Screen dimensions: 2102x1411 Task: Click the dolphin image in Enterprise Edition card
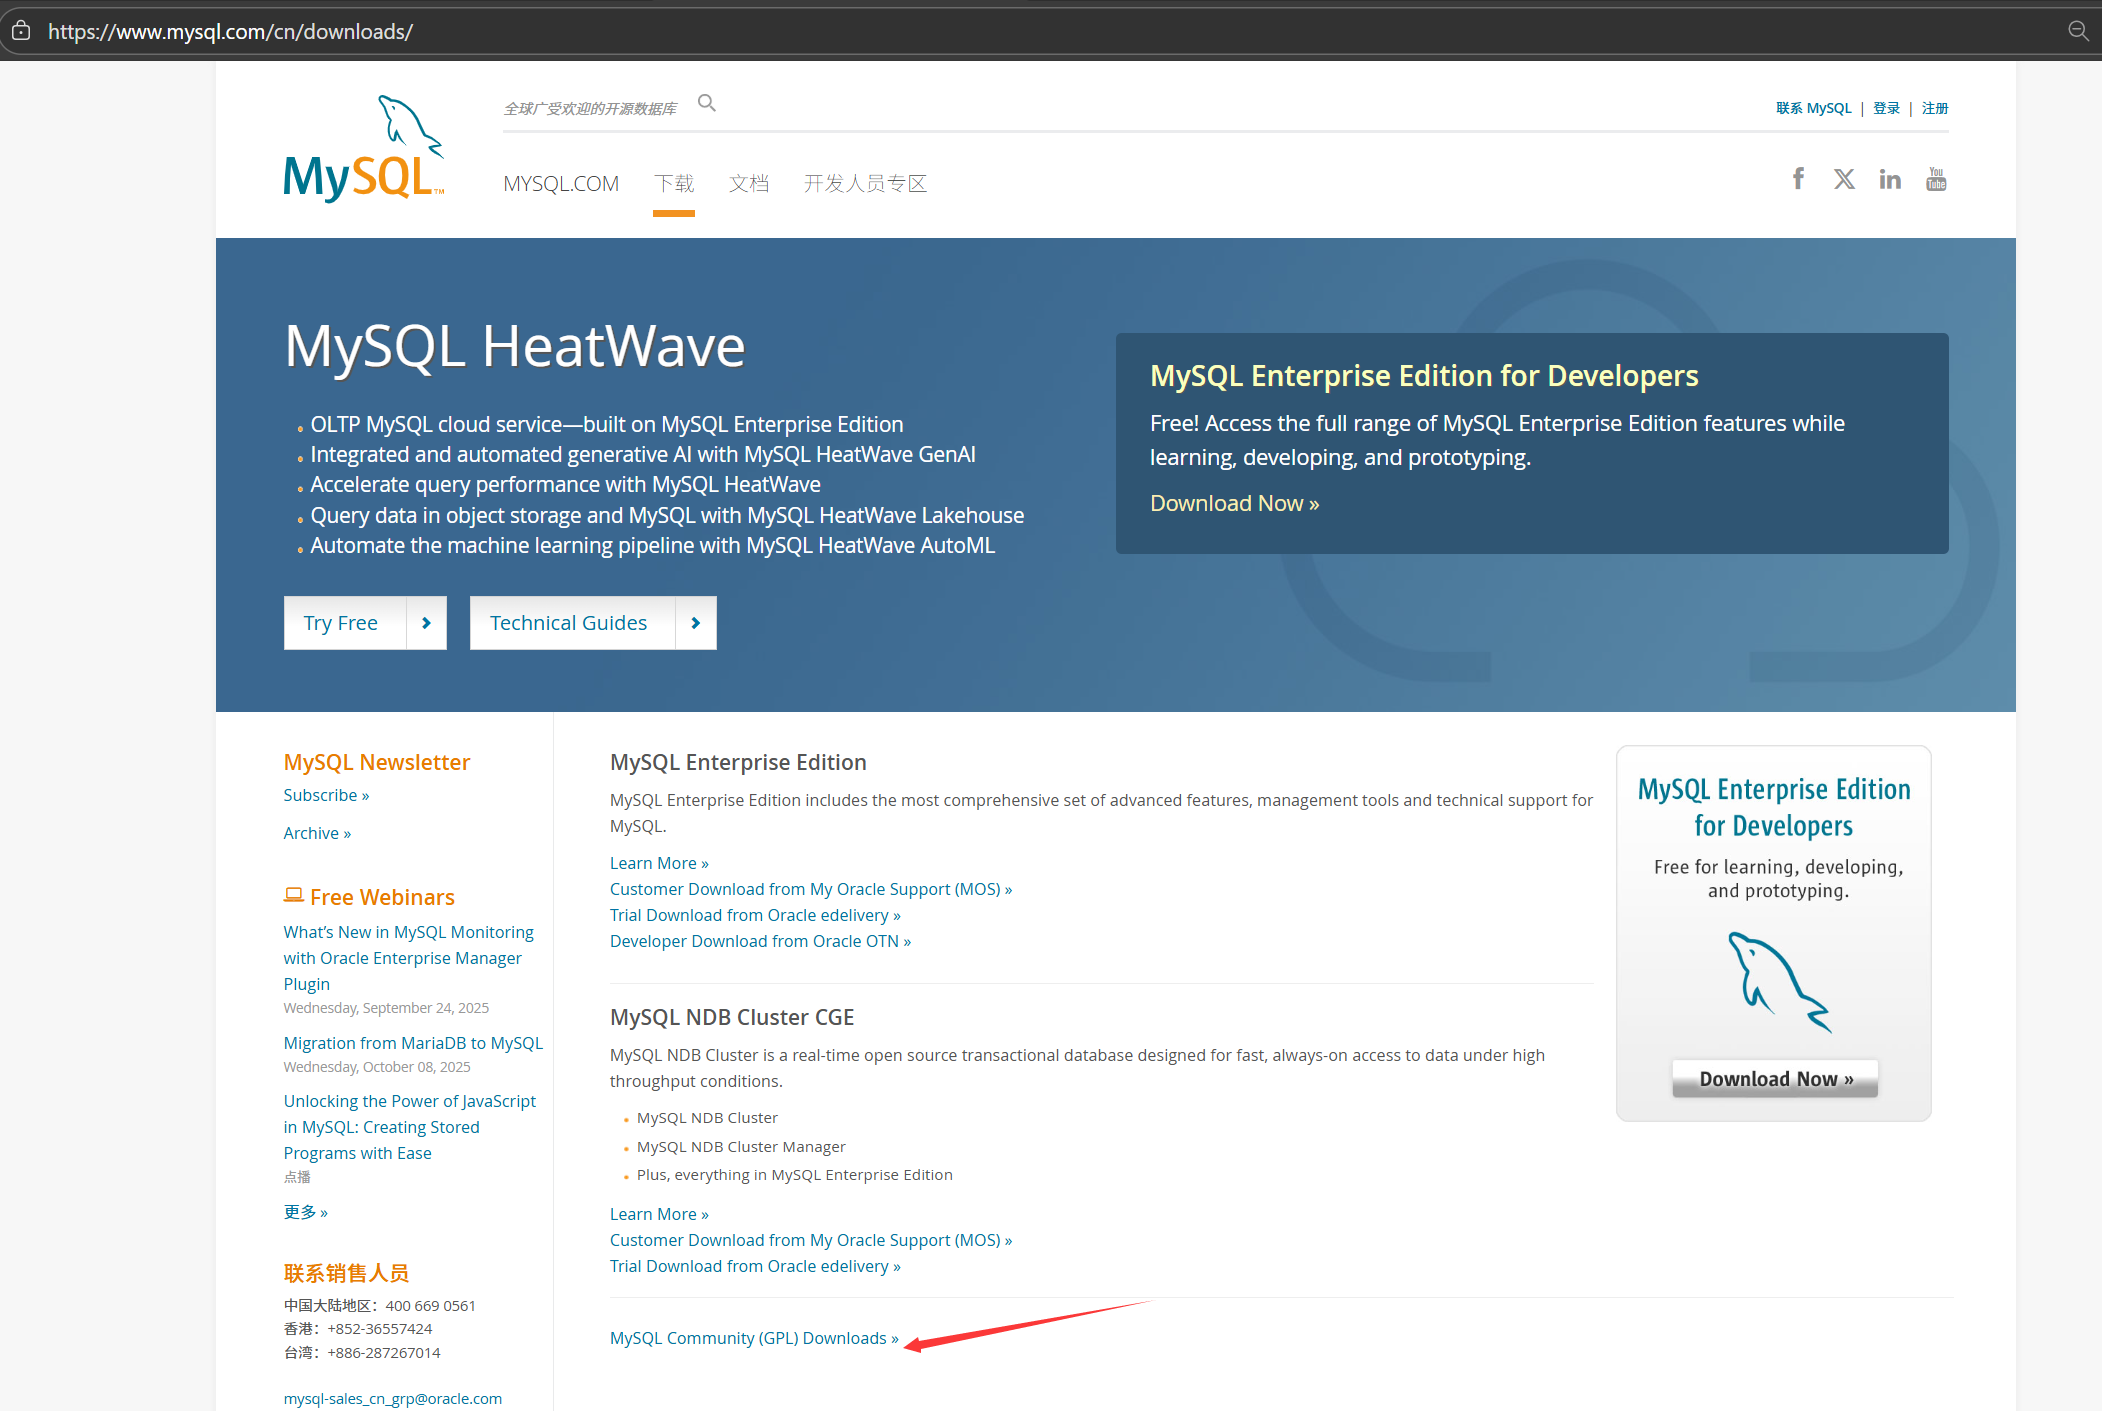coord(1779,982)
